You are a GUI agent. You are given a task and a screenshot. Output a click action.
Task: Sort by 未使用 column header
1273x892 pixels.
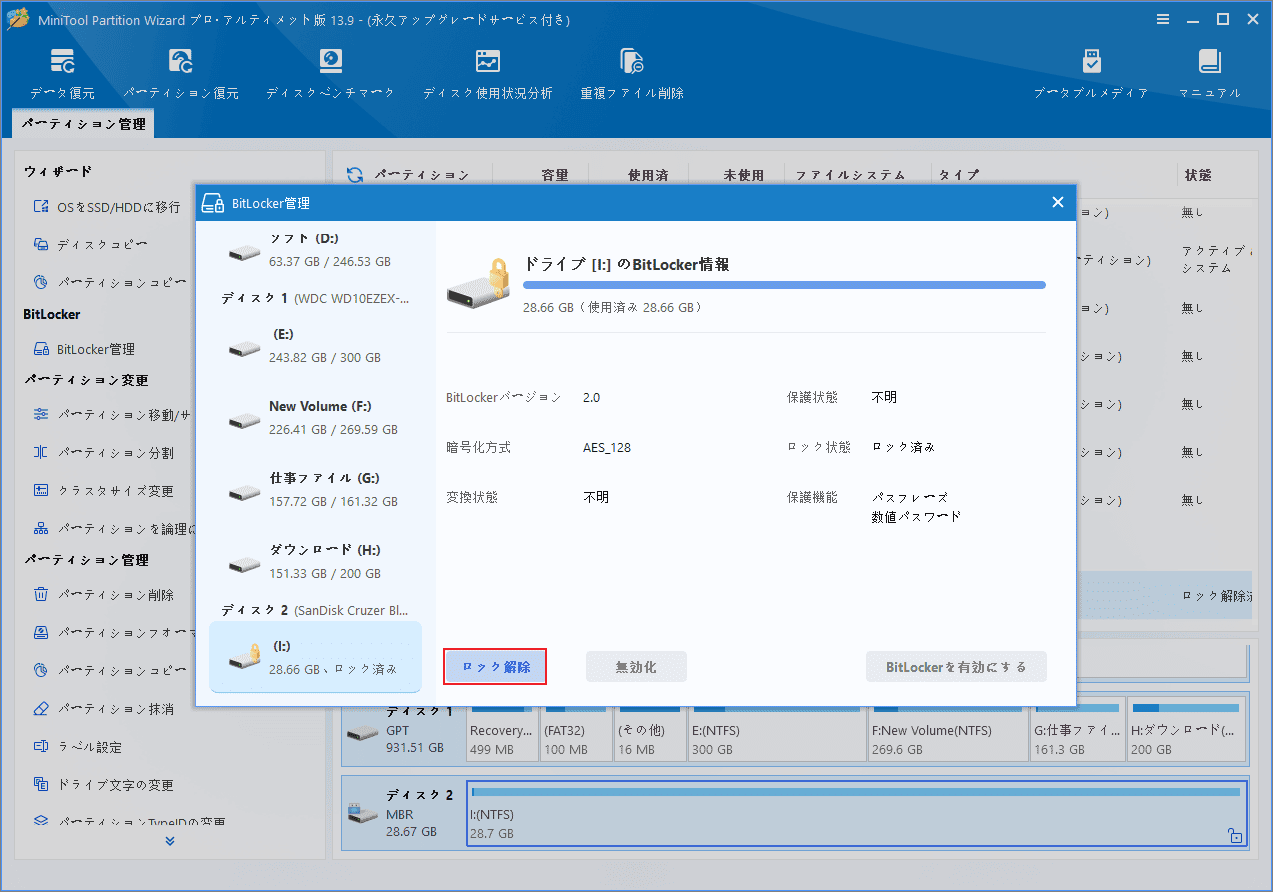[744, 175]
